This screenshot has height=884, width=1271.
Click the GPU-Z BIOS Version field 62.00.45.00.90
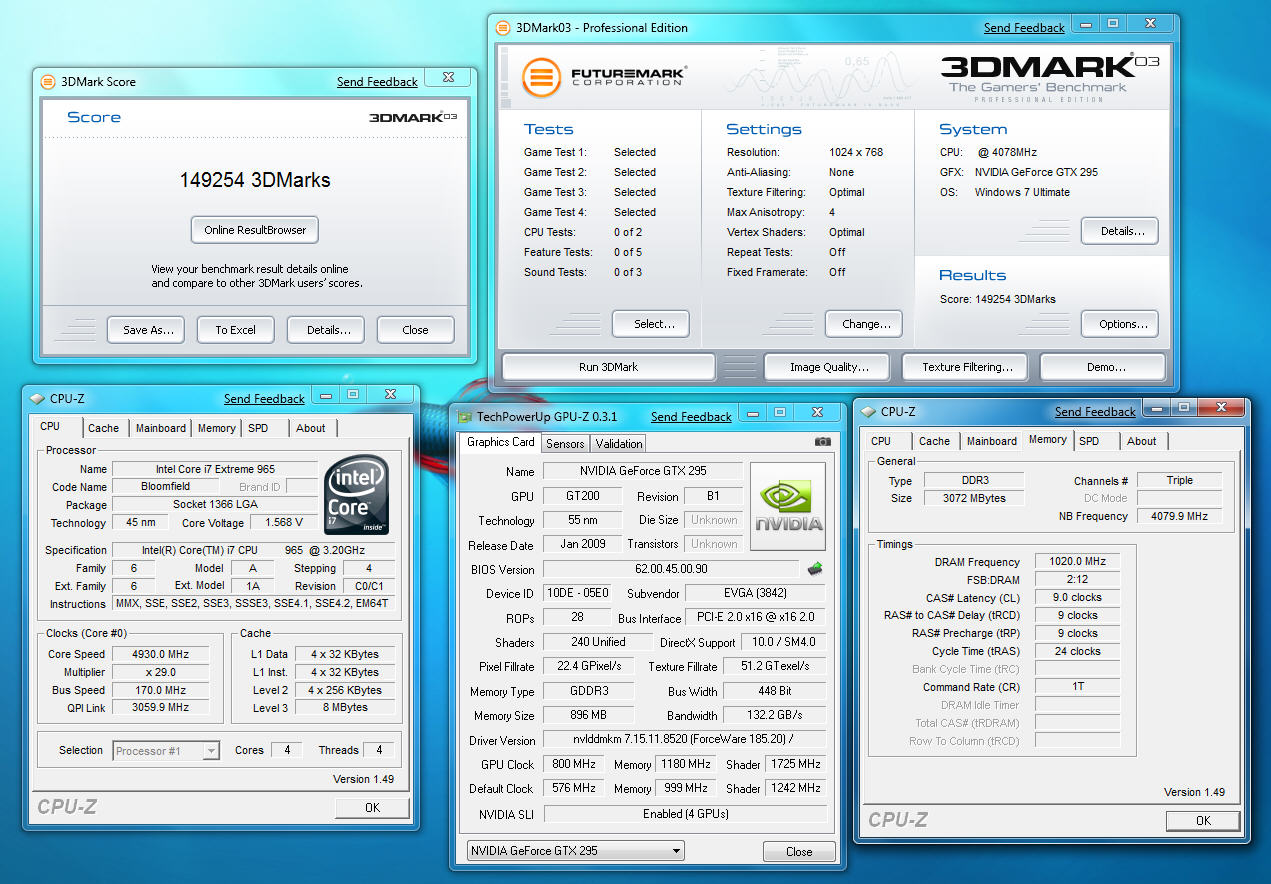pyautogui.click(x=671, y=569)
